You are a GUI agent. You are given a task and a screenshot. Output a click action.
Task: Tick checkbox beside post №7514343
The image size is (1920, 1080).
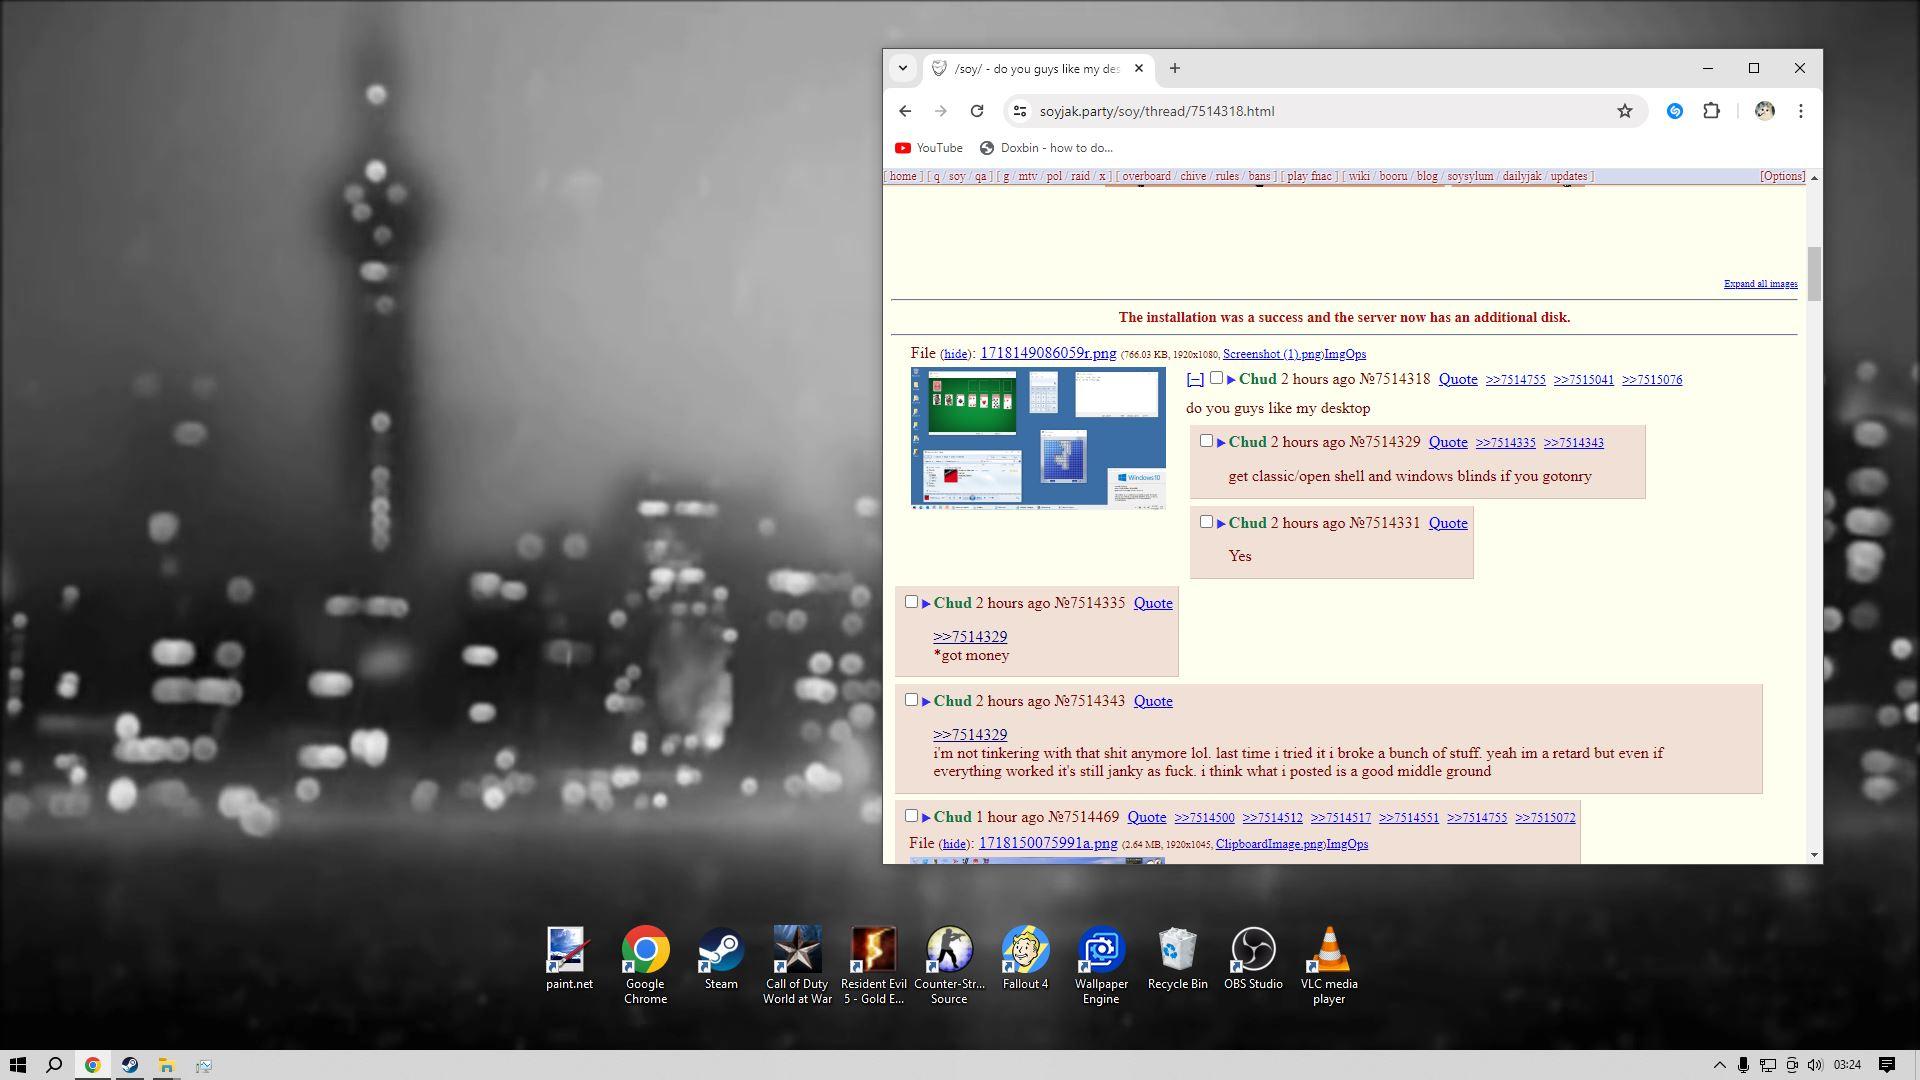(911, 700)
